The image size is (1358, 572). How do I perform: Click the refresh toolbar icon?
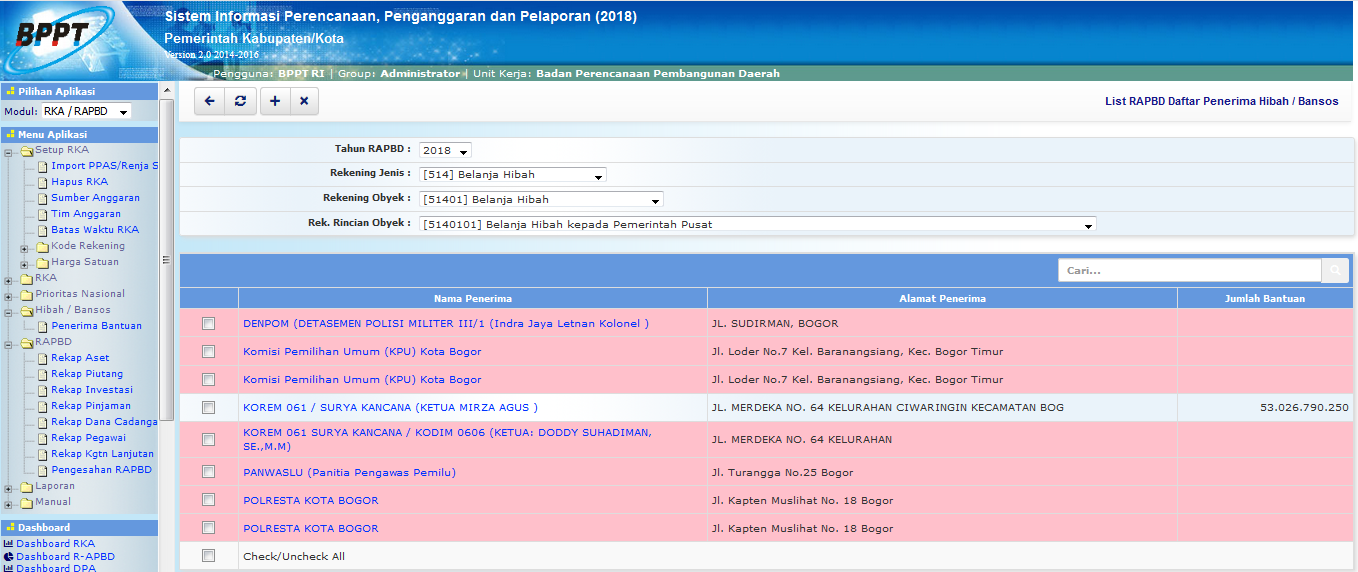[x=240, y=101]
